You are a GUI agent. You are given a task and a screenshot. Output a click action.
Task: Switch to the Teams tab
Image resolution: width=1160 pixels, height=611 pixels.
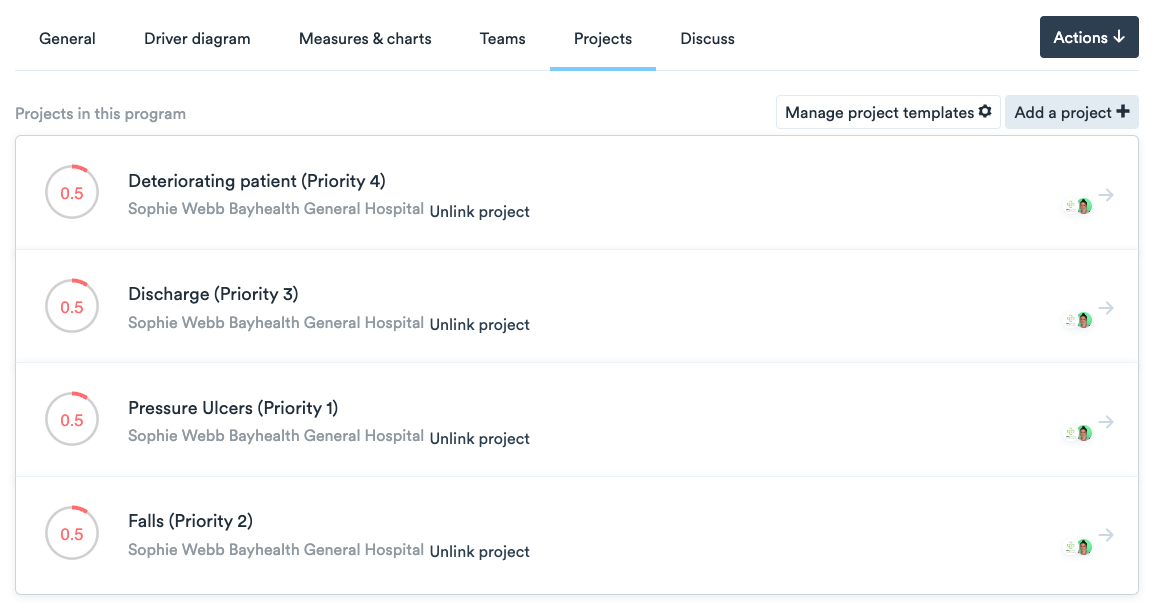[502, 38]
